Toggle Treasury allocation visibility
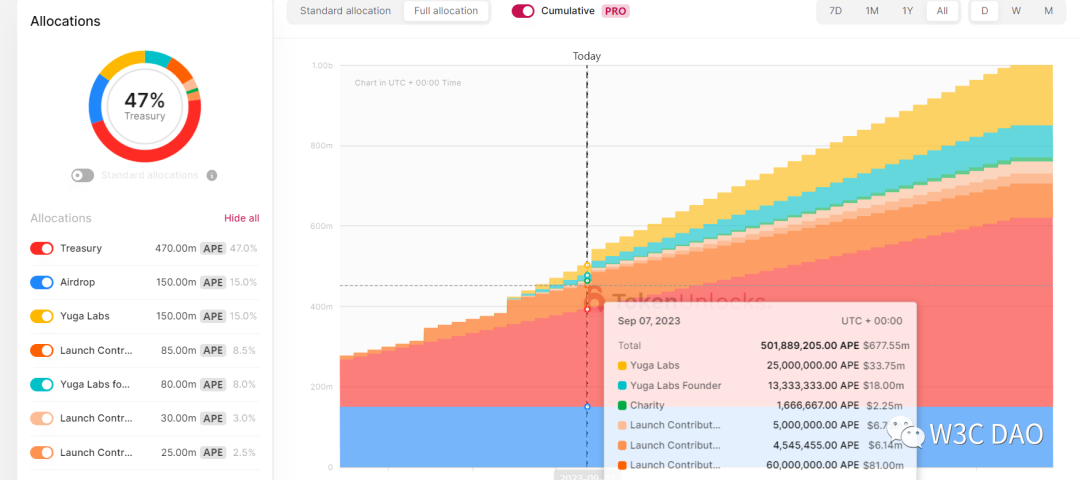Image resolution: width=1080 pixels, height=480 pixels. pyautogui.click(x=42, y=249)
